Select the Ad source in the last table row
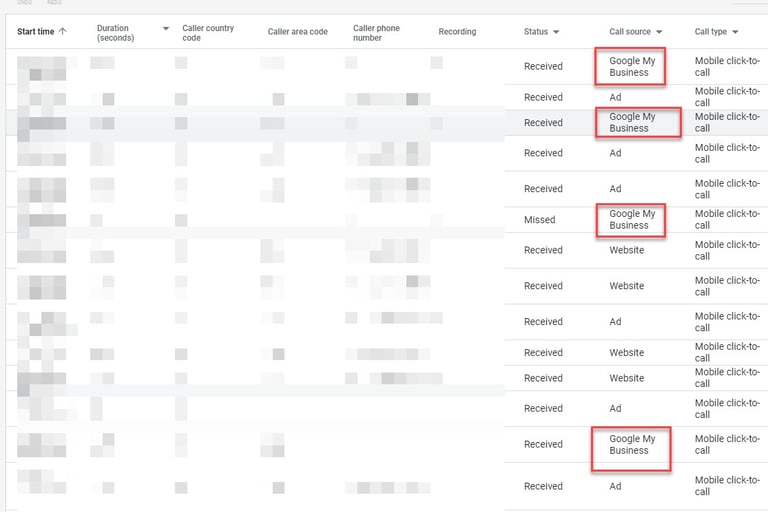This screenshot has height=512, width=768. pos(615,486)
